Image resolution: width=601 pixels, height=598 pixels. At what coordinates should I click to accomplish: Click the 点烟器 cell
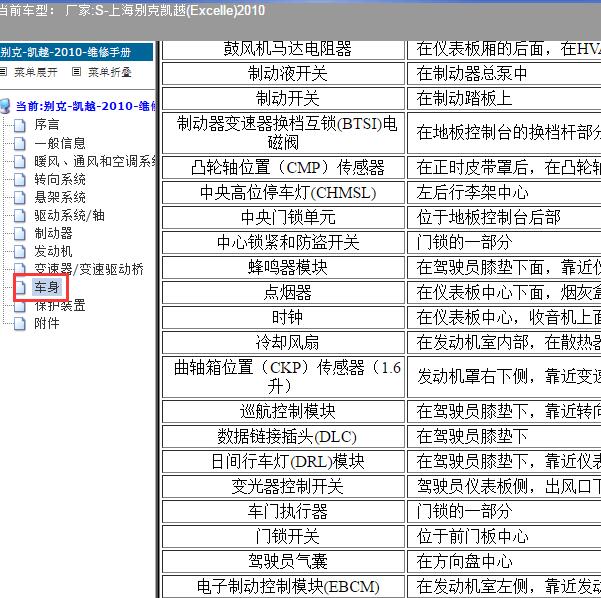(x=283, y=292)
